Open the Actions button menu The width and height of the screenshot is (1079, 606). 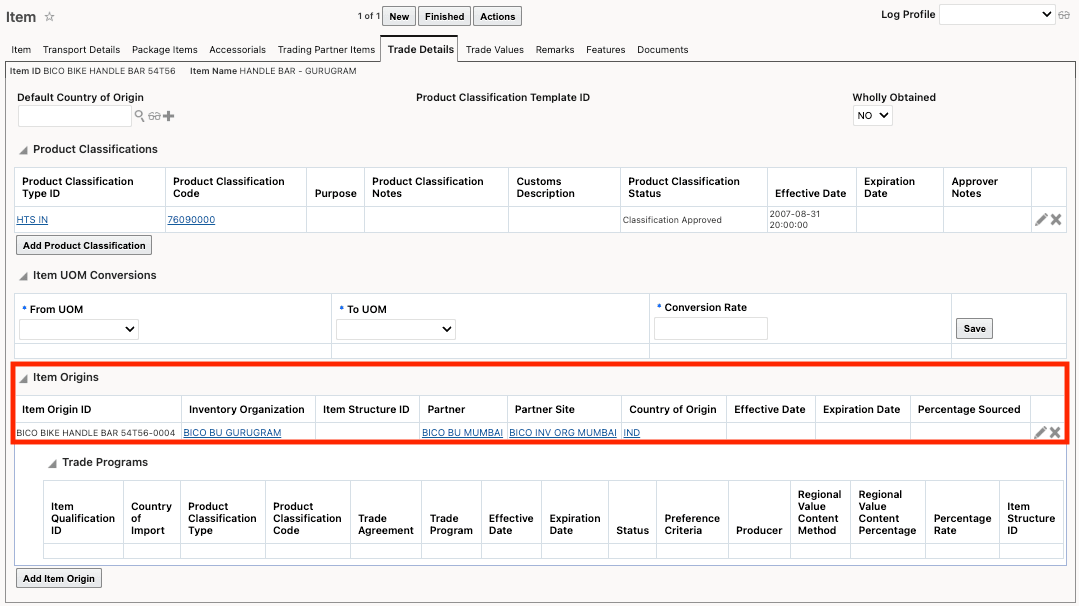(x=498, y=17)
